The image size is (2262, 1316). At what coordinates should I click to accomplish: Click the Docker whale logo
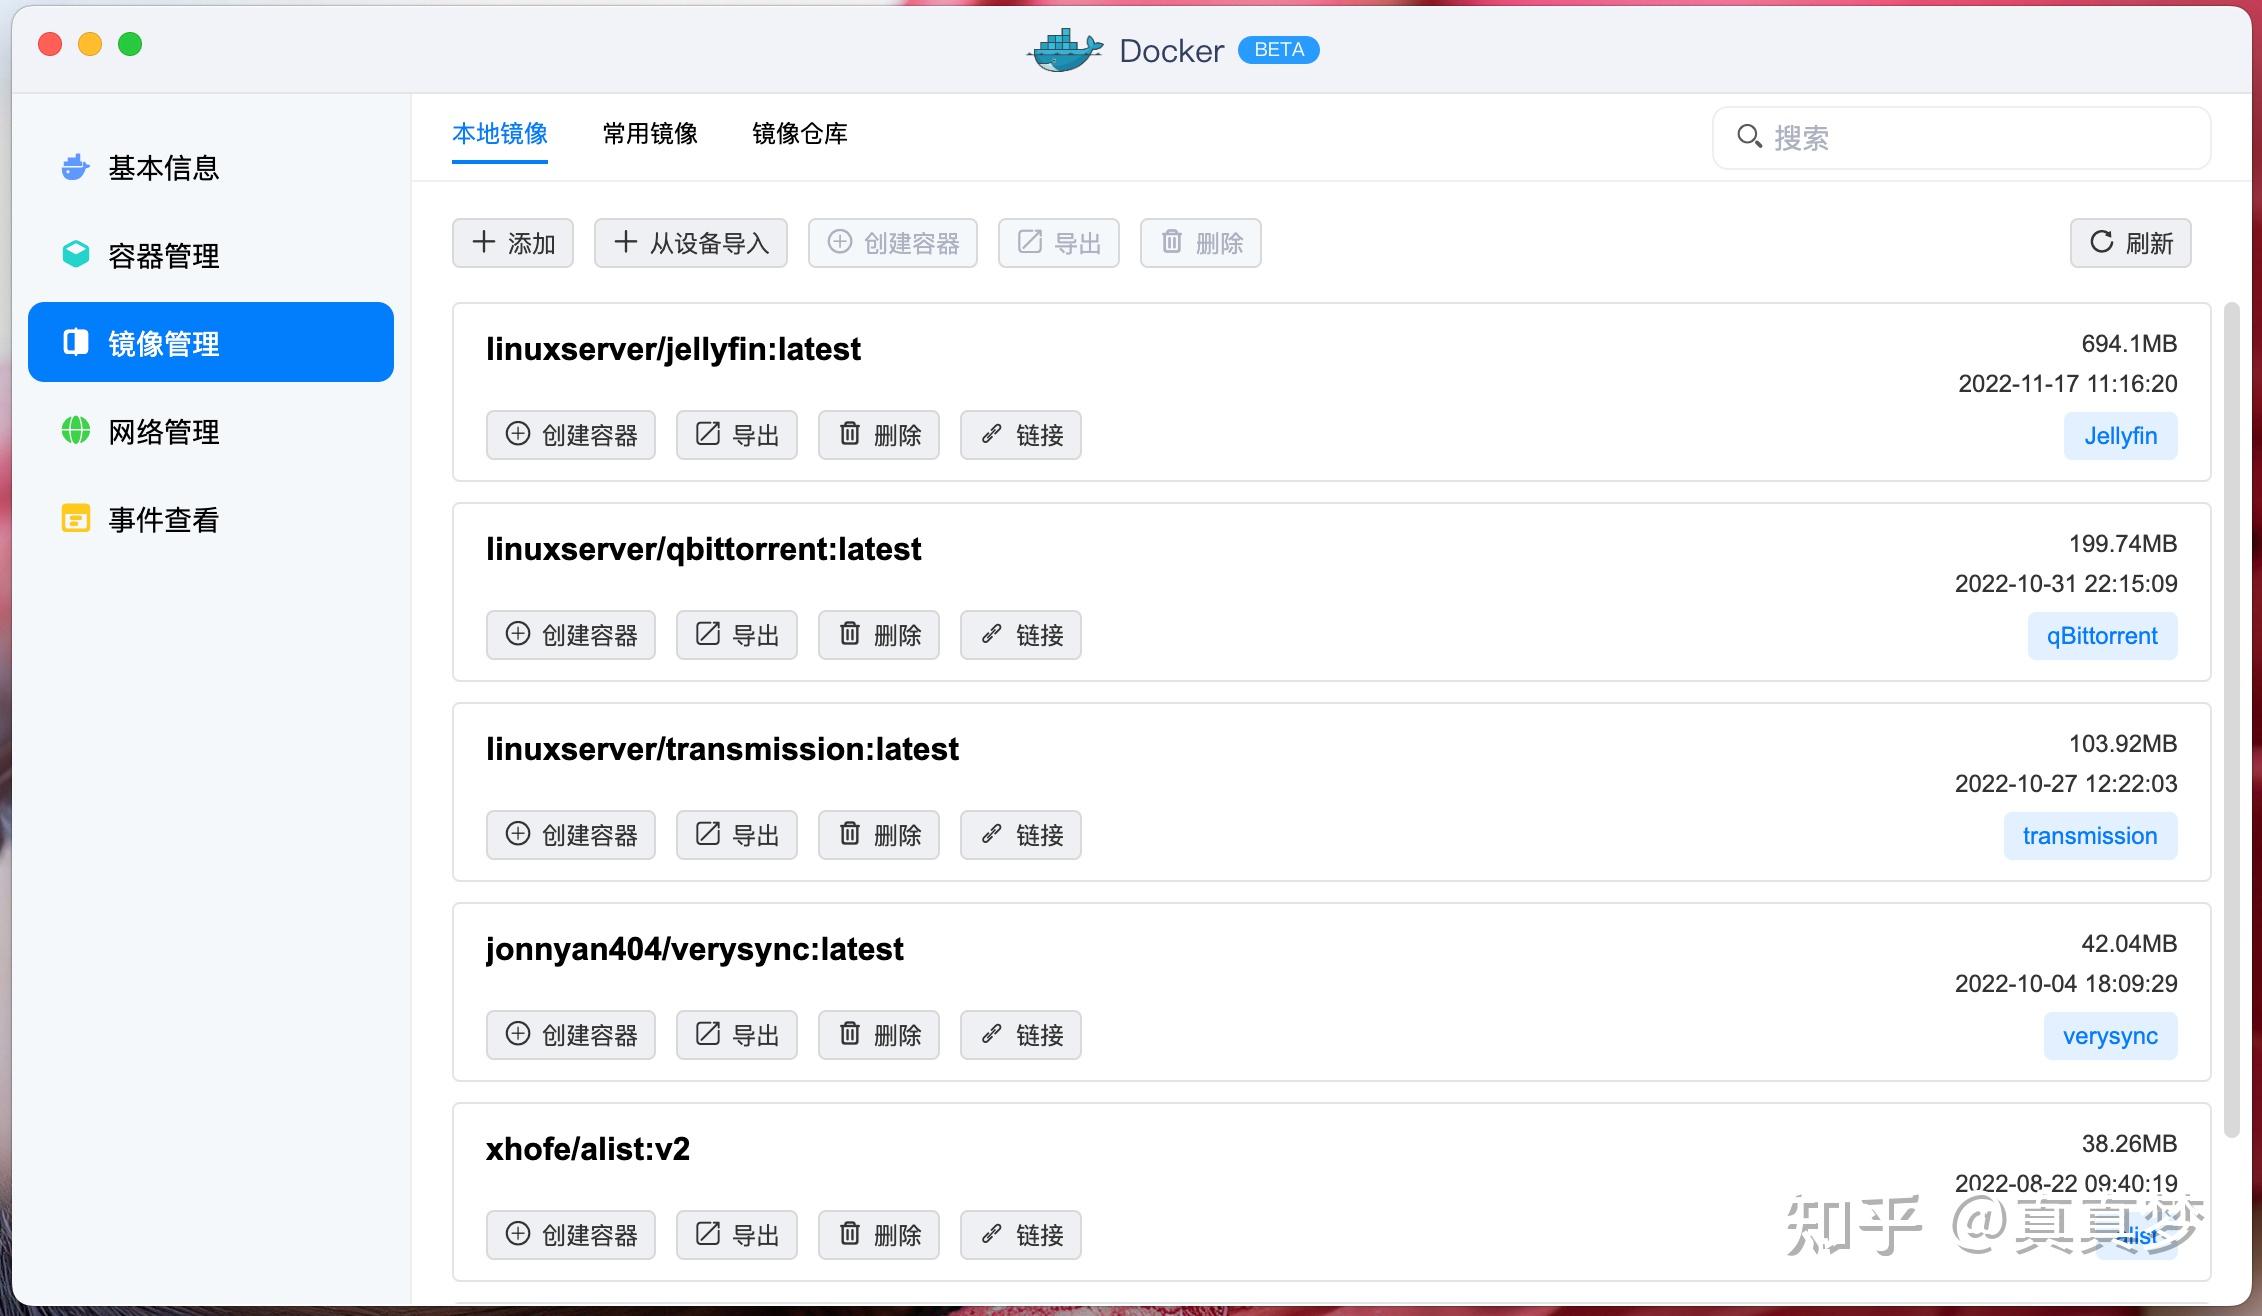click(x=1065, y=50)
